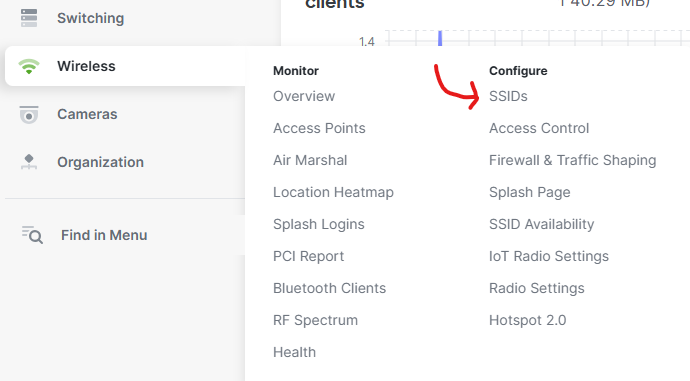Click the Cameras icon in sidebar

29,114
